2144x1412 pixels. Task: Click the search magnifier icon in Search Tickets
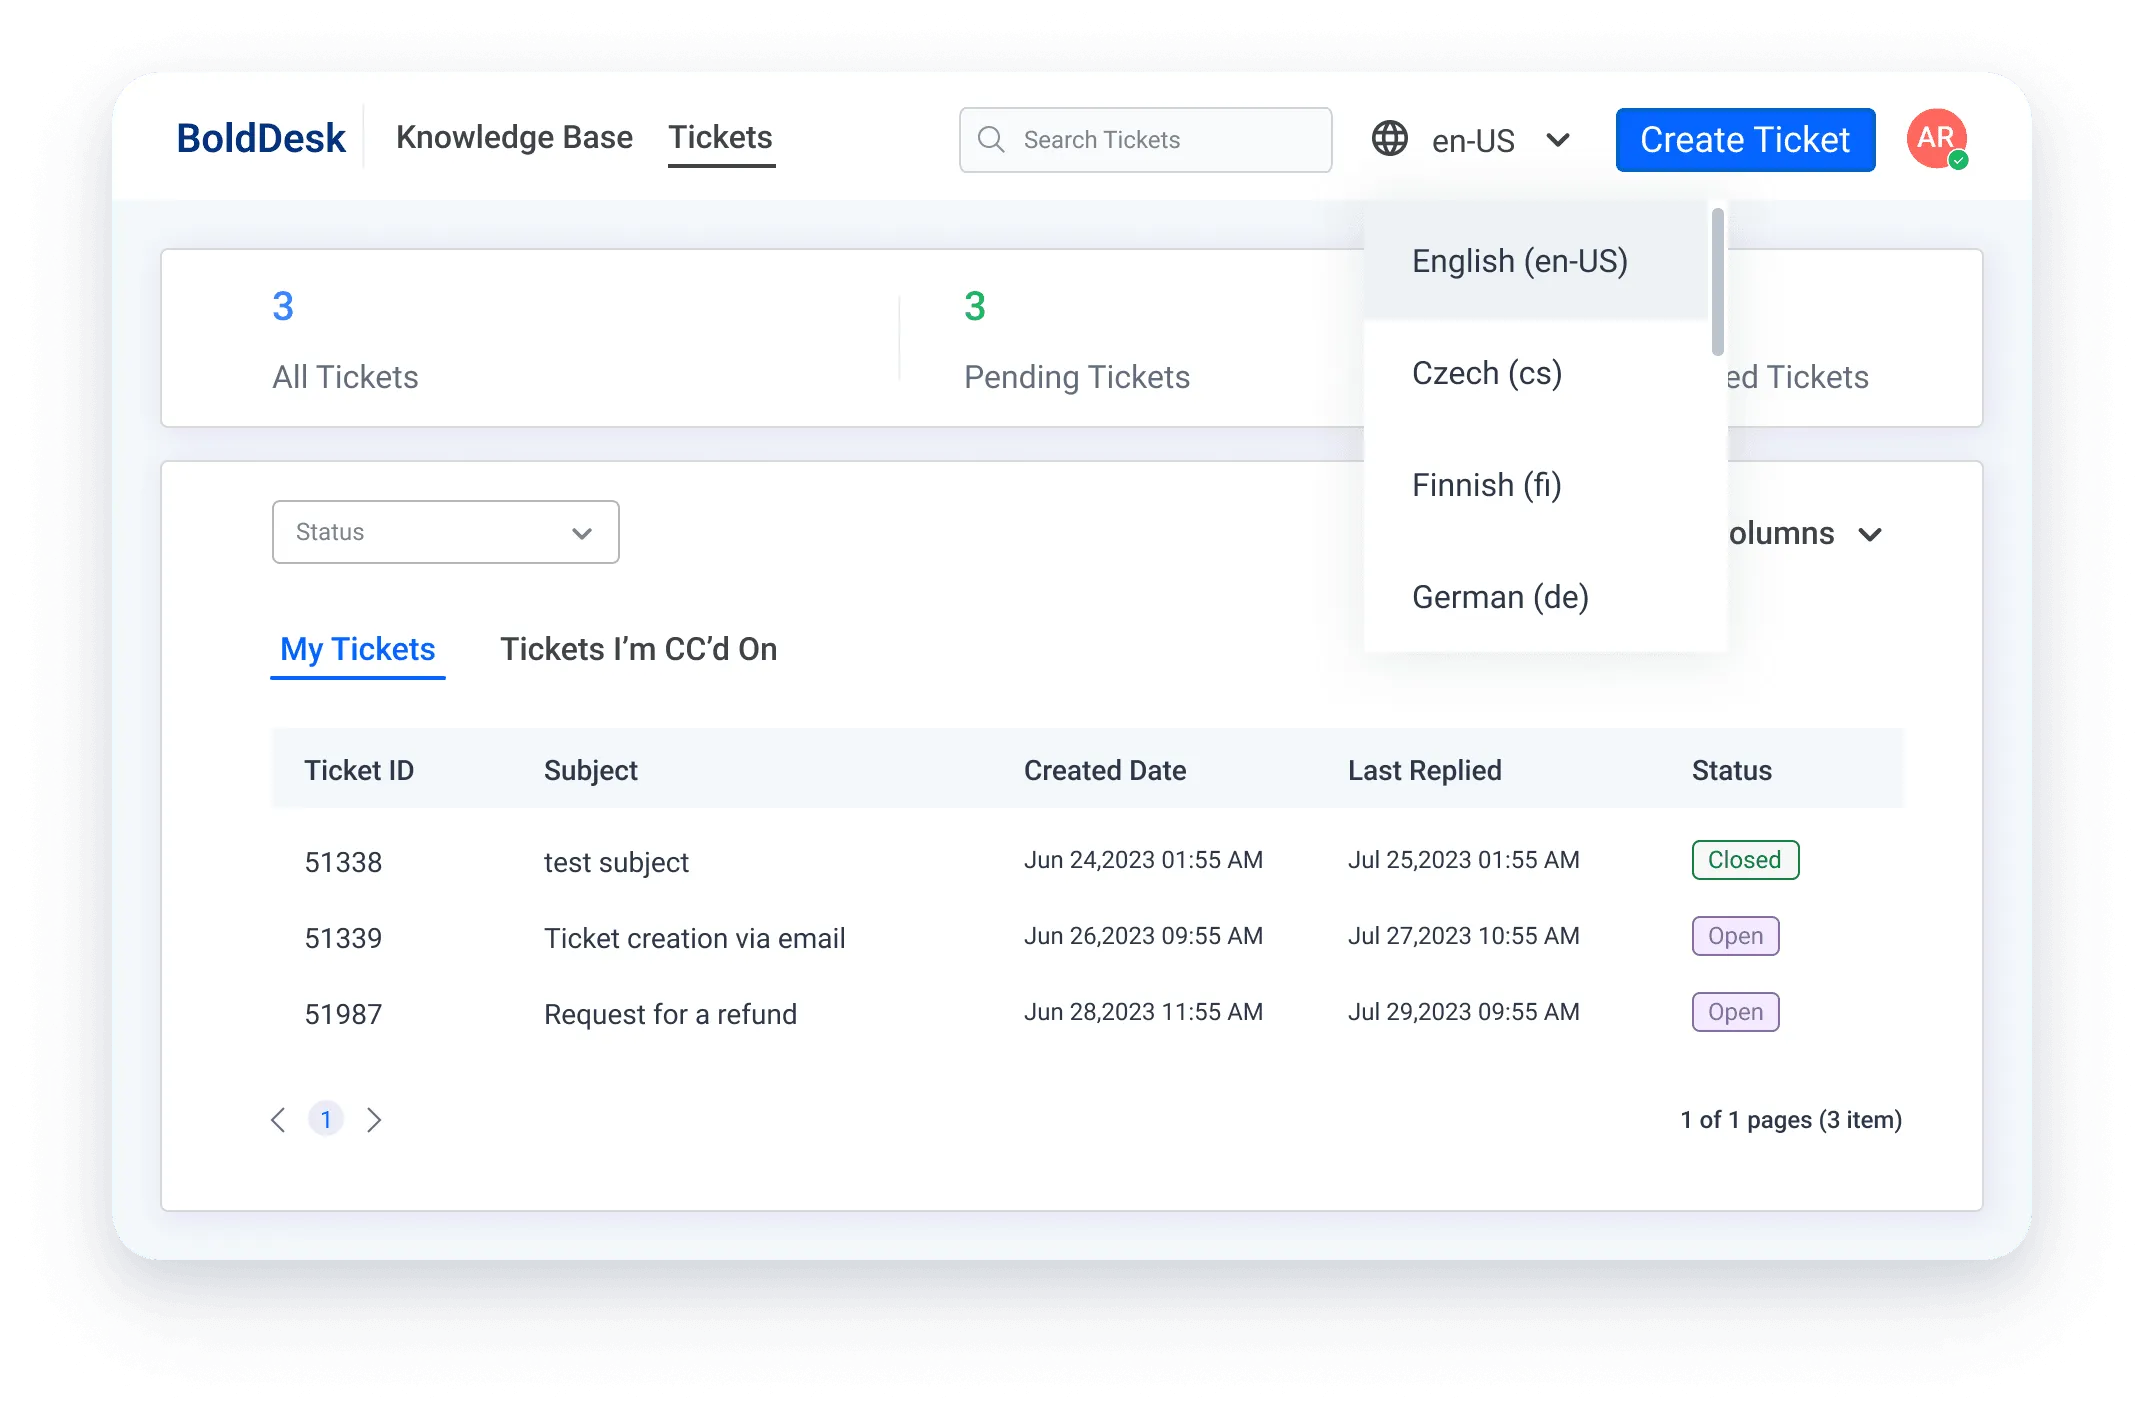click(x=991, y=140)
